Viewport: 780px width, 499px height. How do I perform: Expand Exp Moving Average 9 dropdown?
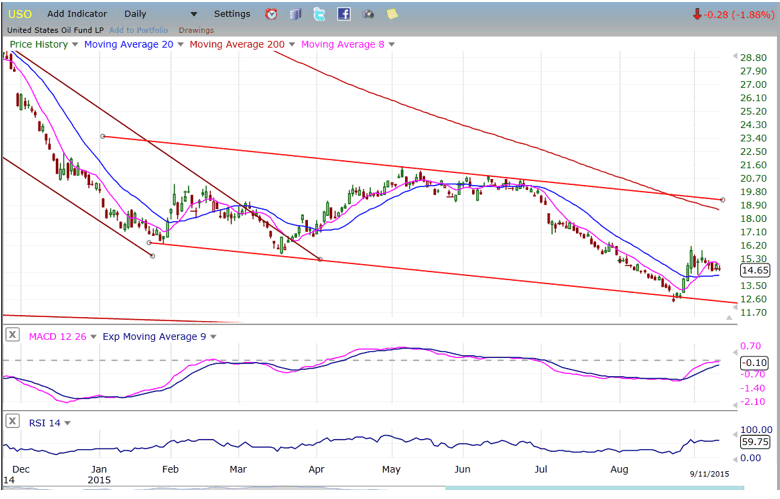[x=212, y=336]
